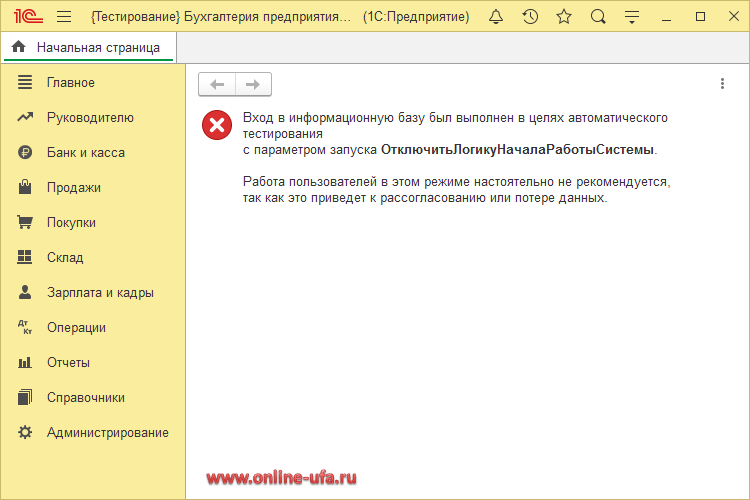This screenshot has height=500, width=750.
Task: Click the Администрирование gear icon
Action: click(x=25, y=432)
